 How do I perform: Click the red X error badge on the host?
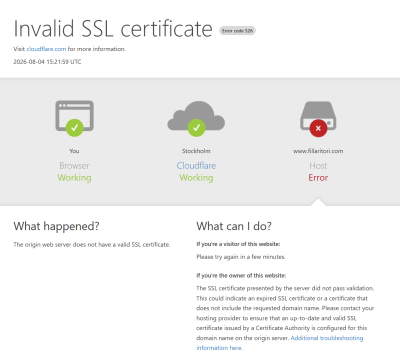[318, 128]
